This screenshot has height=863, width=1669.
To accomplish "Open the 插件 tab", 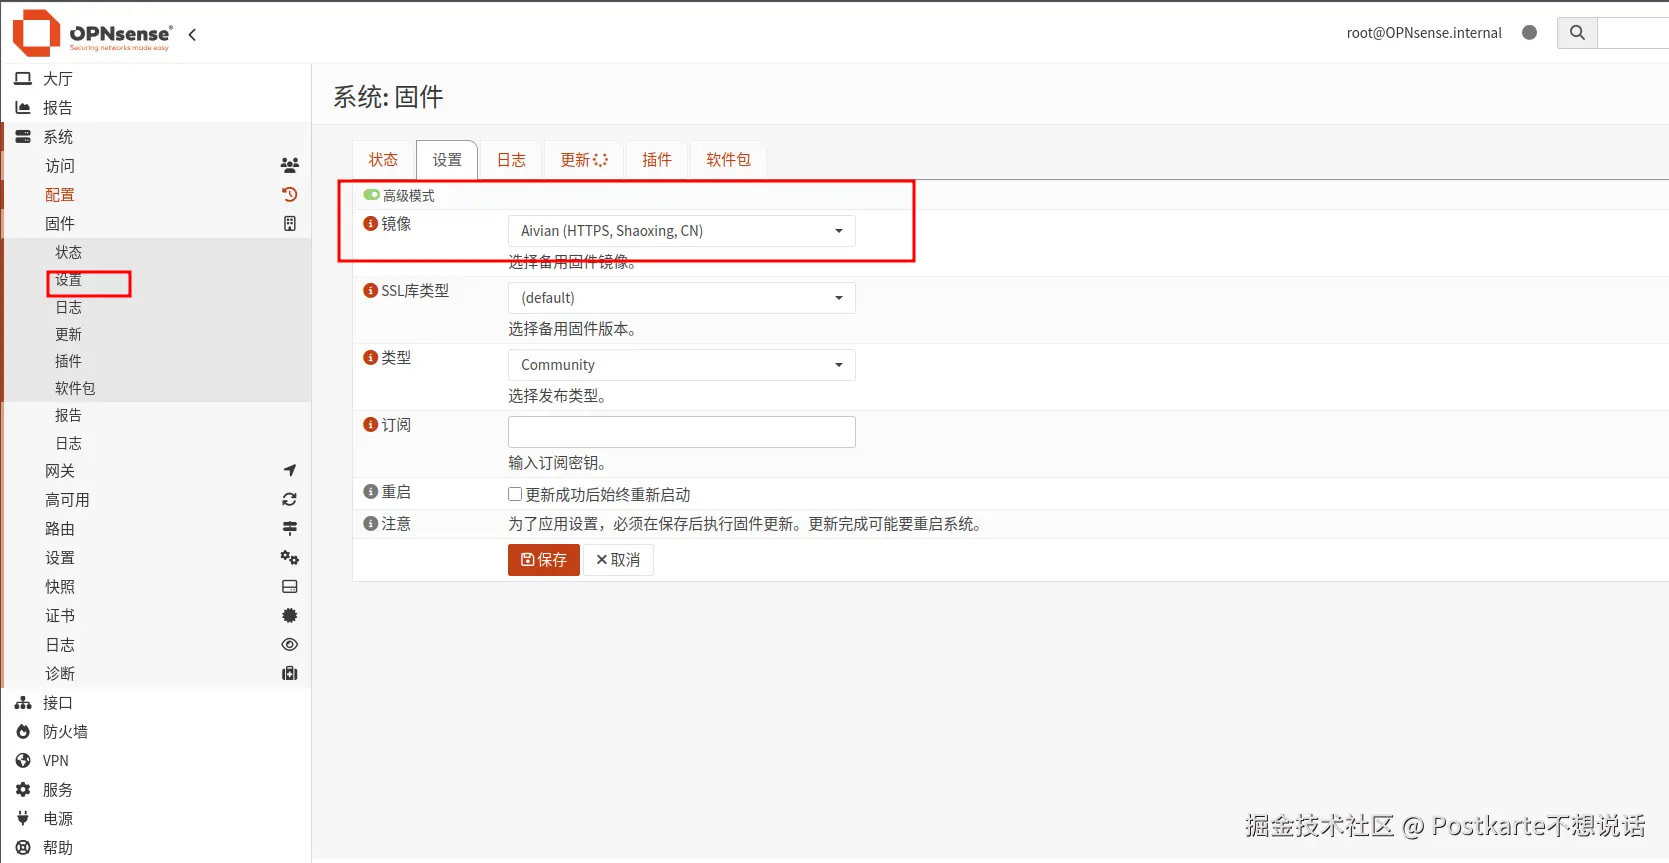I will [x=657, y=160].
